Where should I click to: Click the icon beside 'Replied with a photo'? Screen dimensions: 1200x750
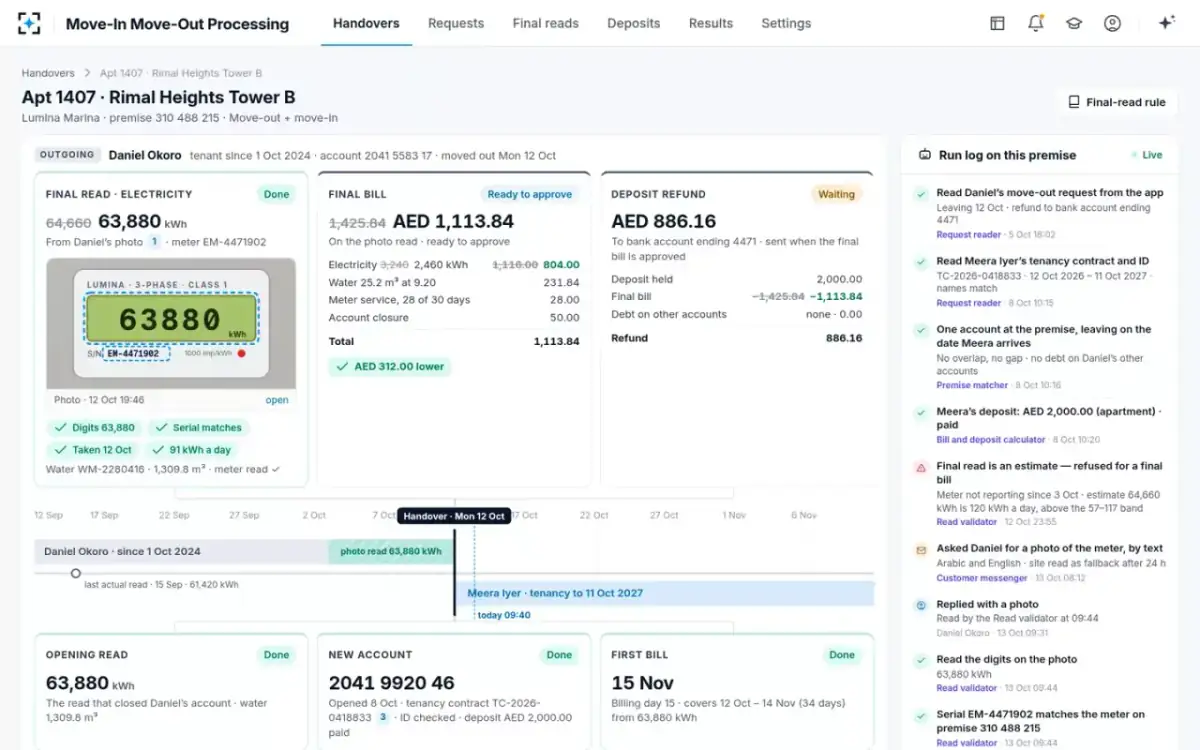coord(921,605)
